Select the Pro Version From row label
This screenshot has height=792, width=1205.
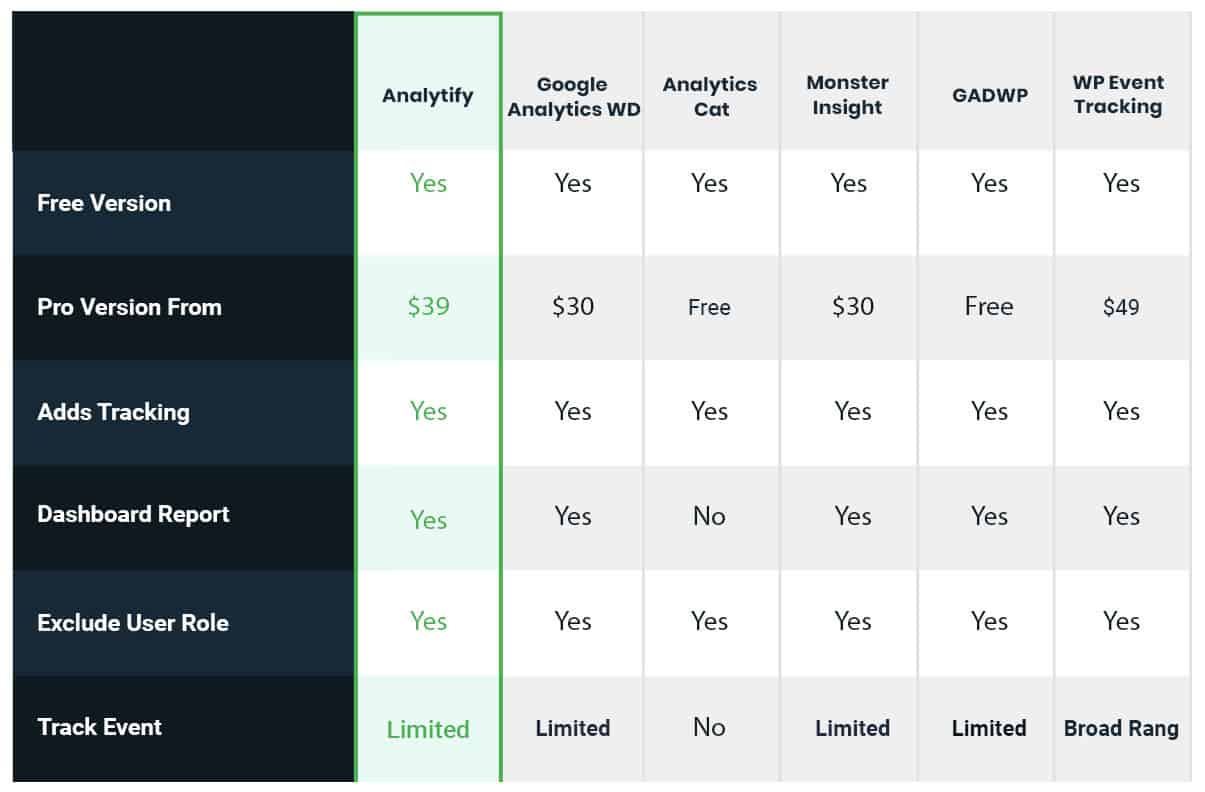pyautogui.click(x=129, y=307)
